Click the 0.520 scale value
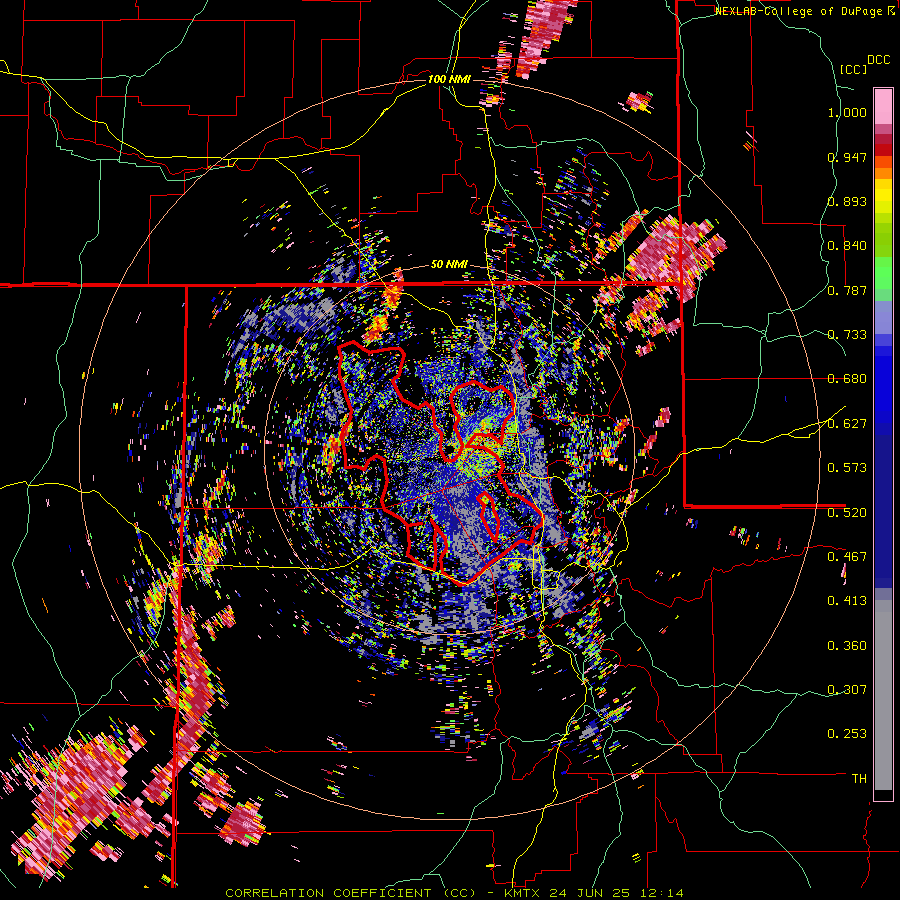Viewport: 900px width, 900px height. tap(847, 512)
